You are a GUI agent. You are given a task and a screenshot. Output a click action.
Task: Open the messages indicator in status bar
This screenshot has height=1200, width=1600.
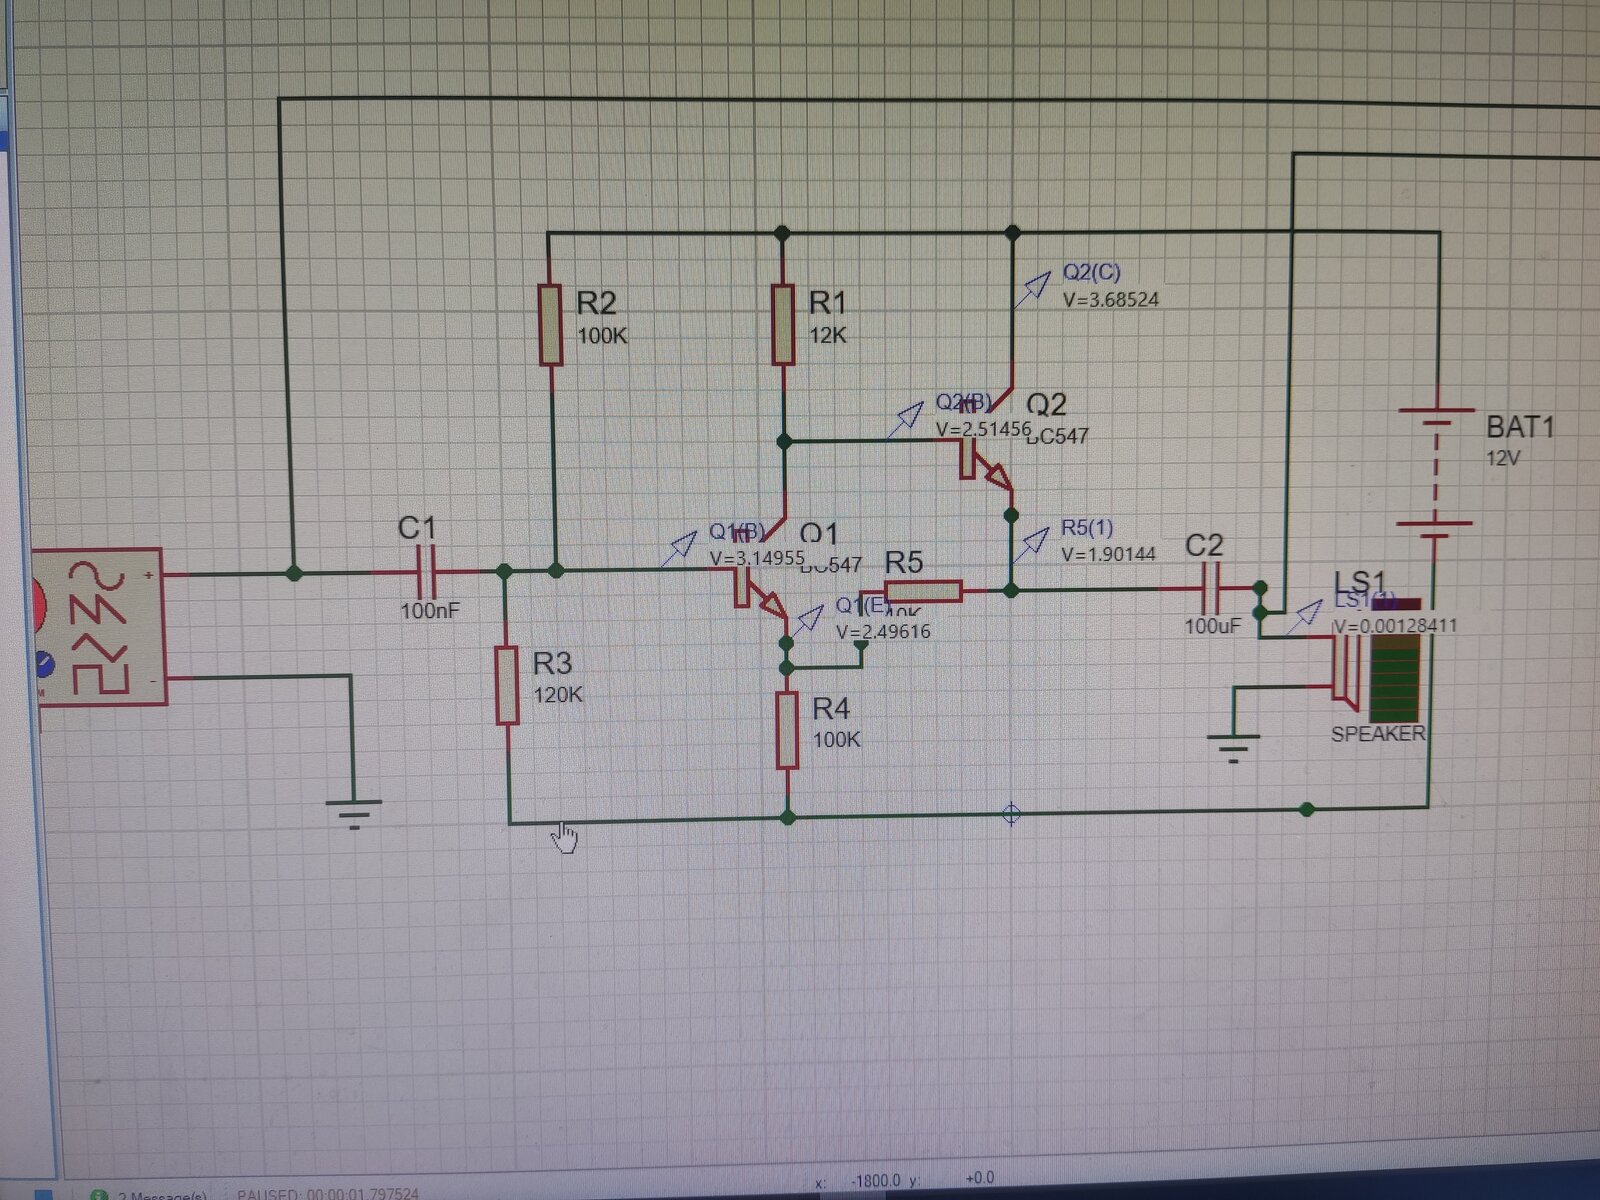pyautogui.click(x=150, y=1195)
